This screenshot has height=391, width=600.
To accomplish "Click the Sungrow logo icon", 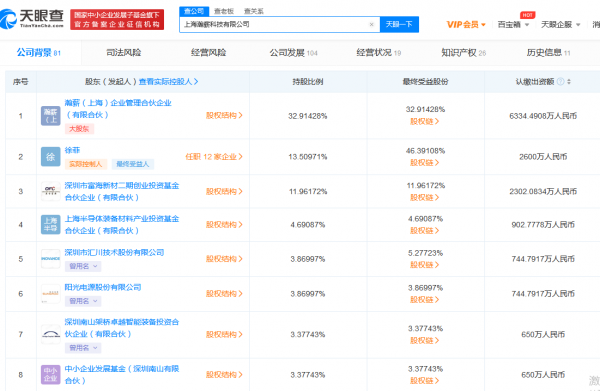I will tap(51, 294).
